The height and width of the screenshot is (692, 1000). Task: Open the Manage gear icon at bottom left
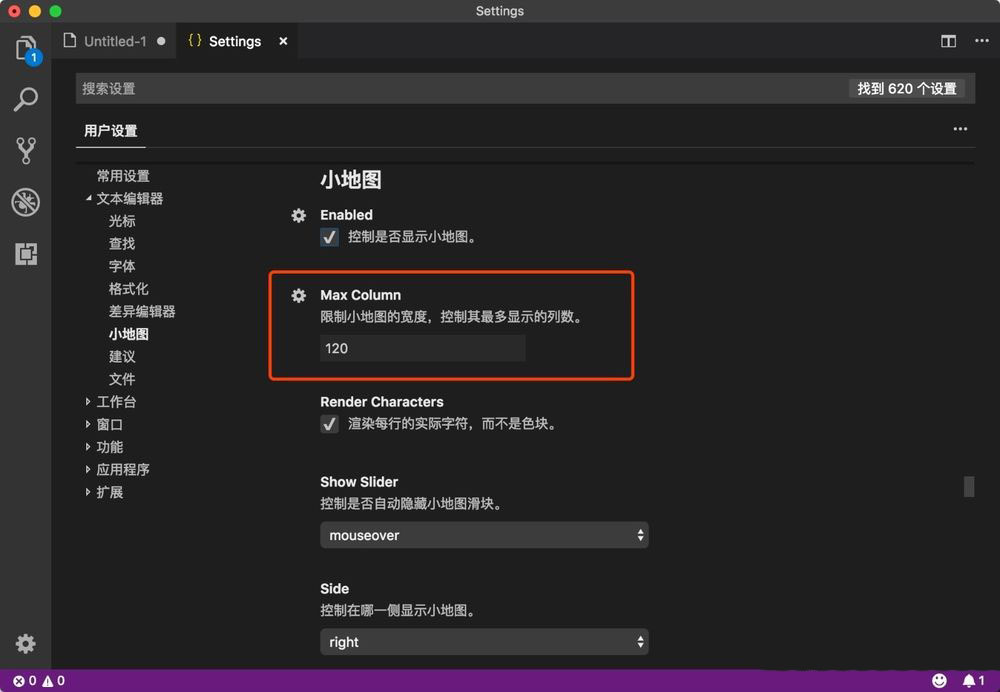tap(25, 643)
